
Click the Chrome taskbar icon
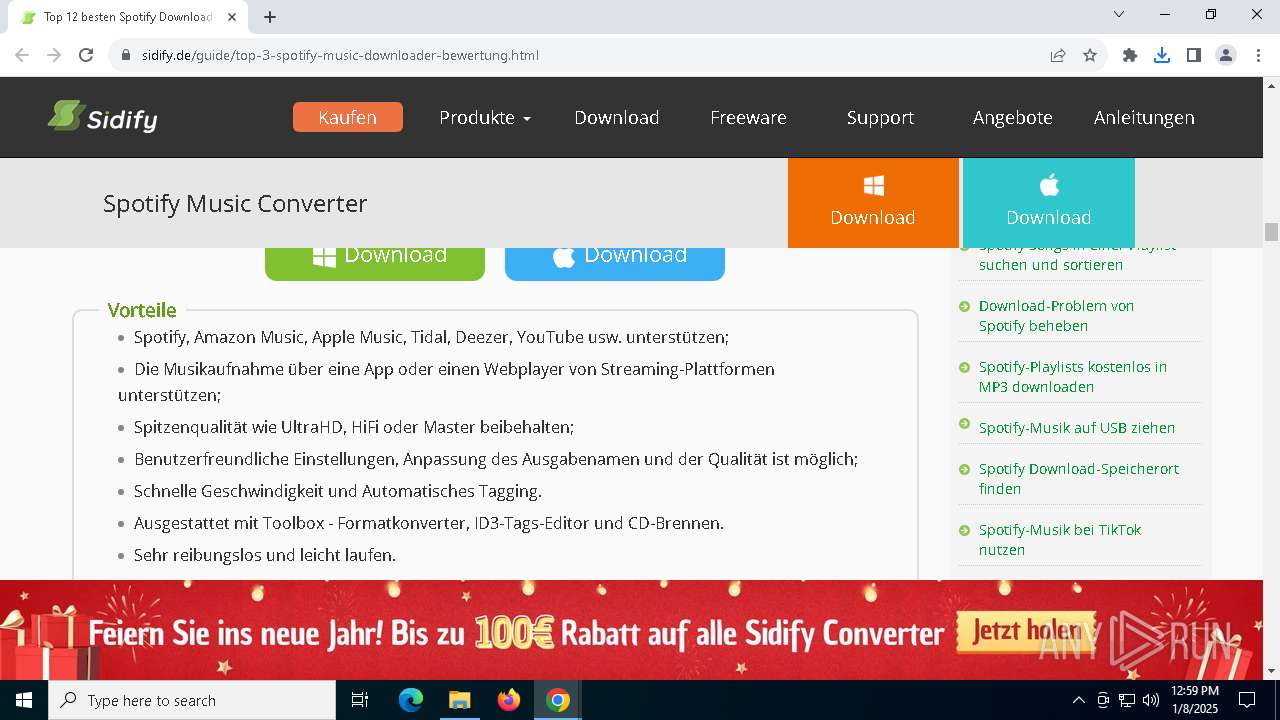(x=558, y=700)
